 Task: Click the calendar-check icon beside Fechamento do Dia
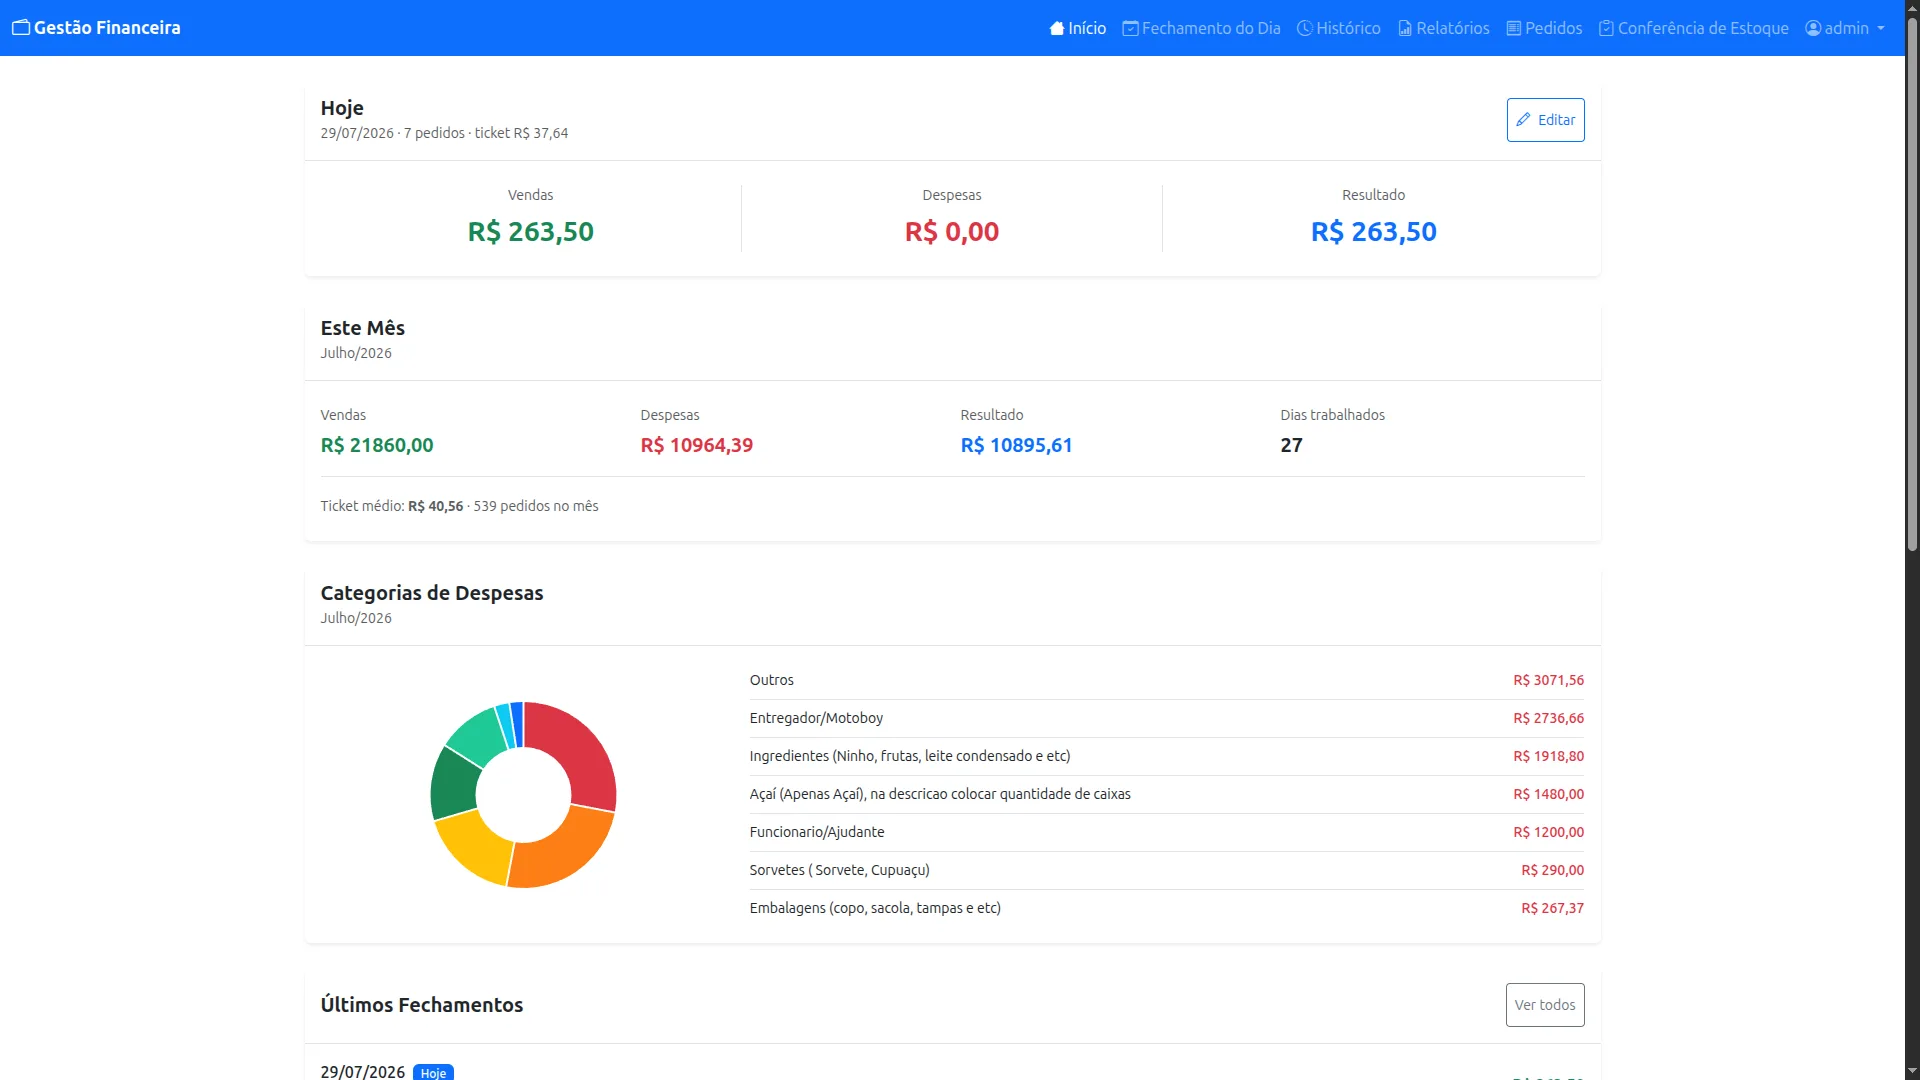(x=1130, y=28)
